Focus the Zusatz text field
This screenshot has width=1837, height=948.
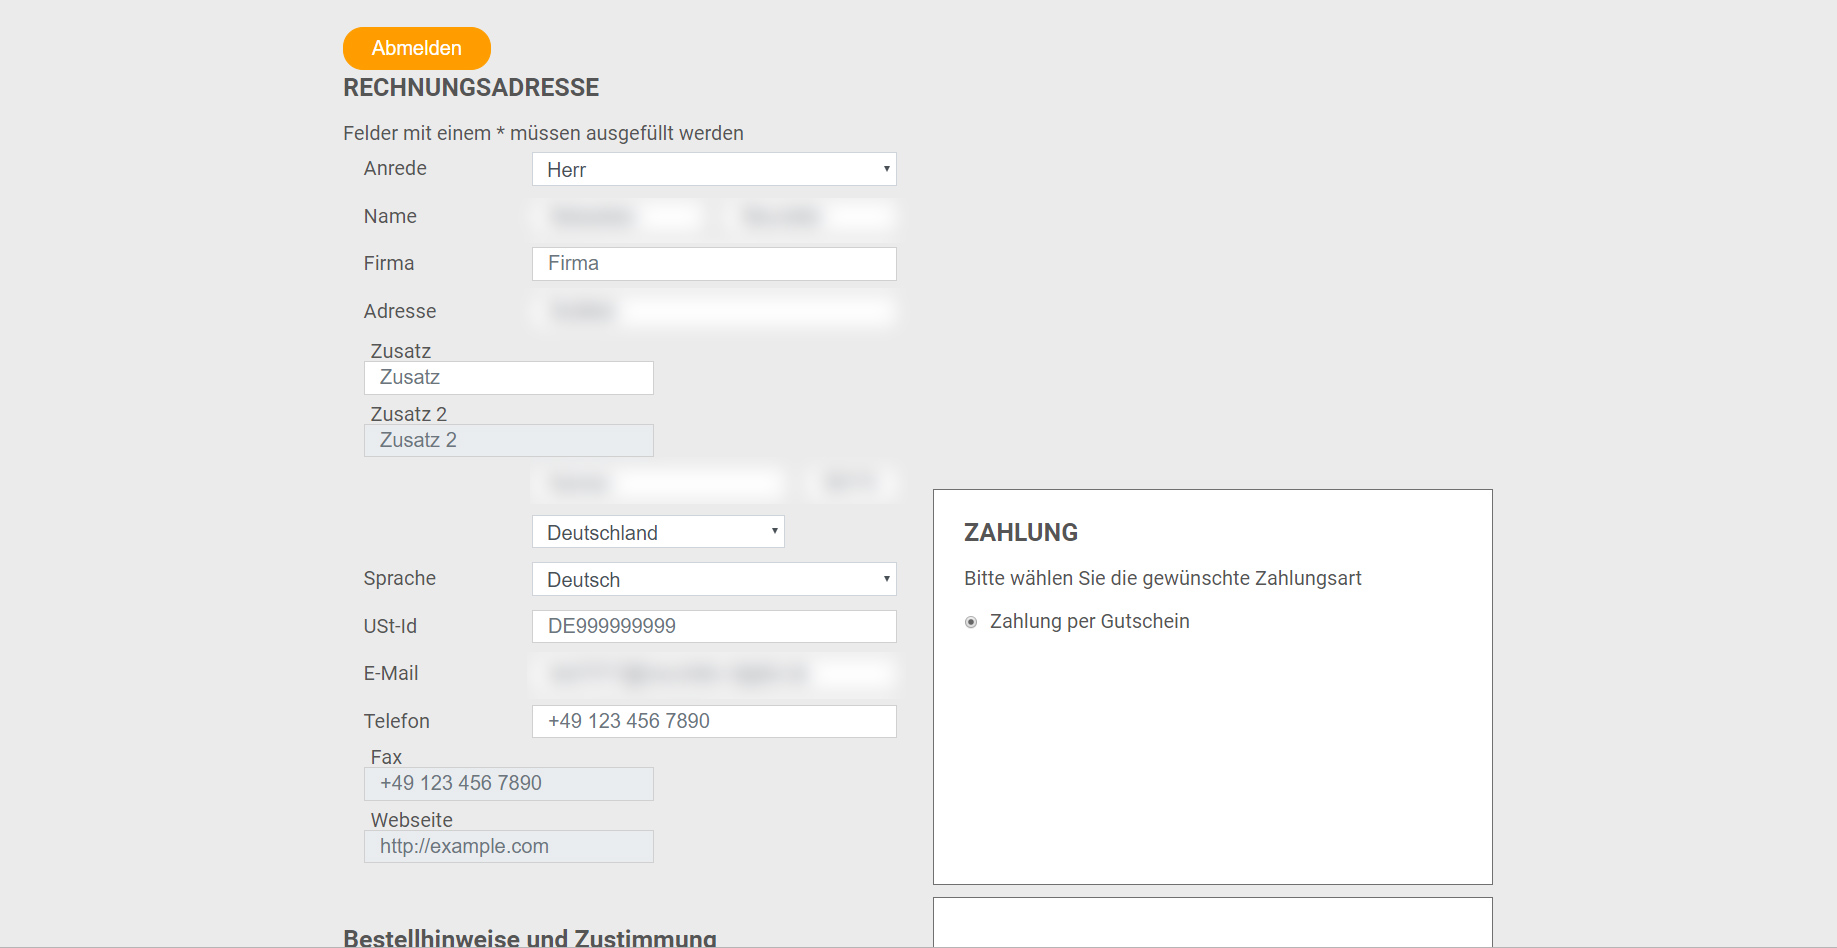coord(508,378)
